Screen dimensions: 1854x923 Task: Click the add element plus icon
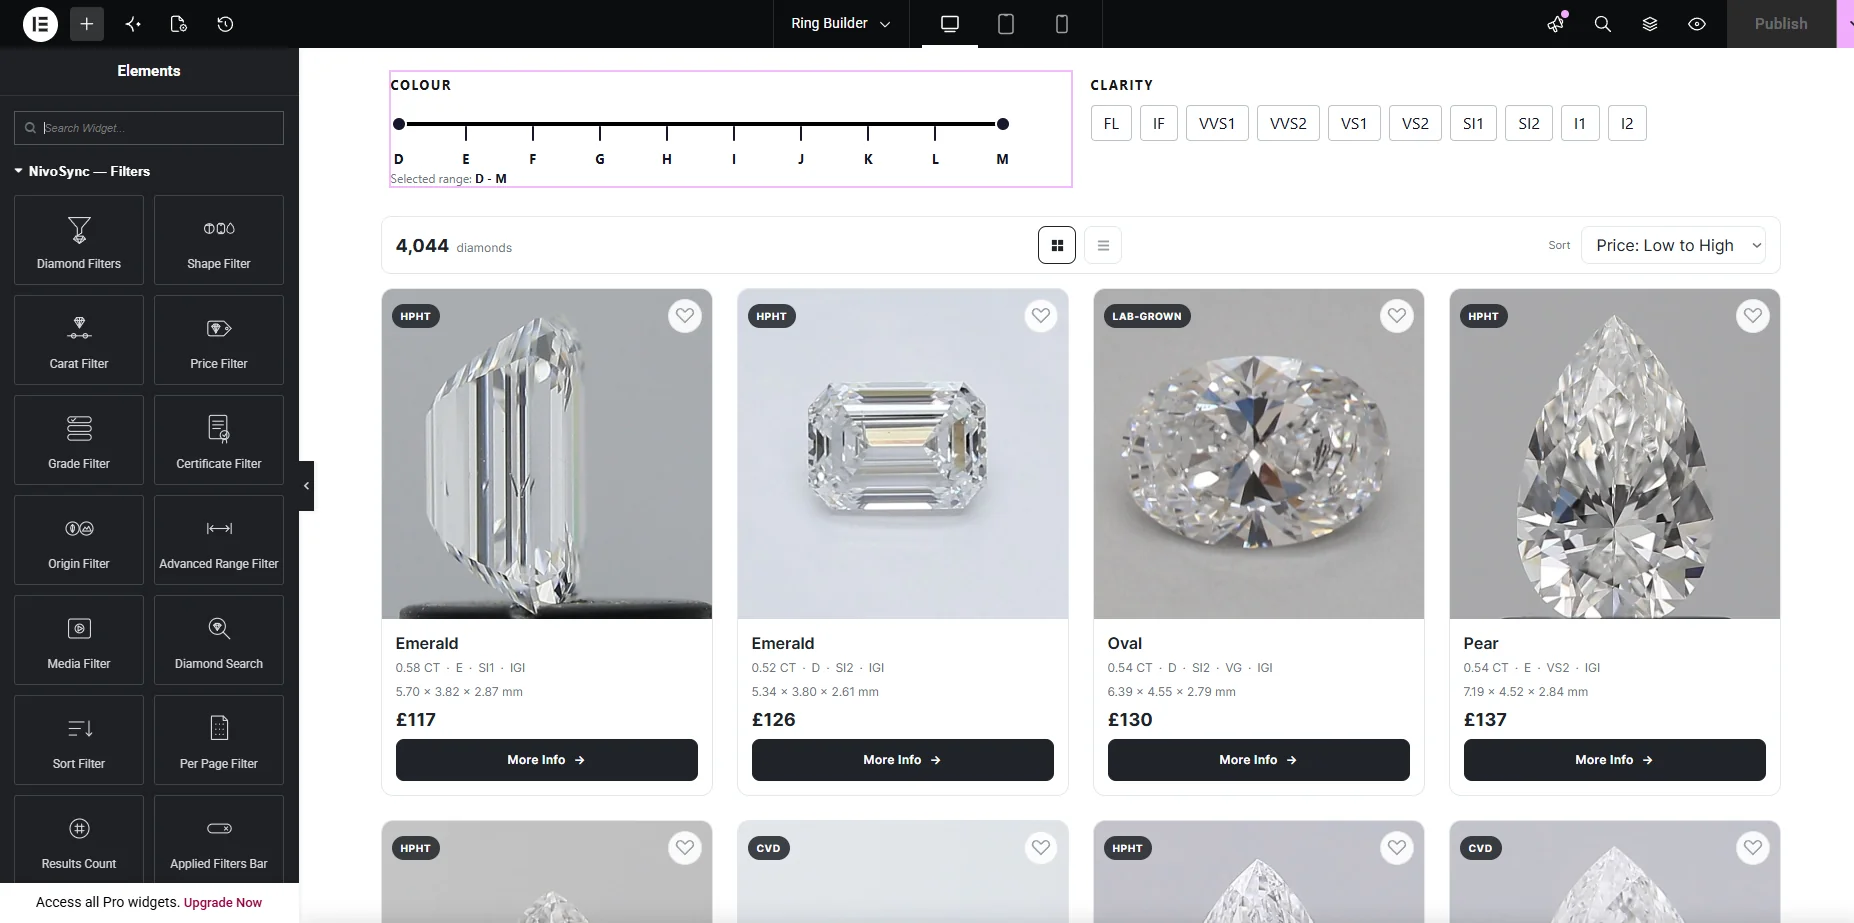pyautogui.click(x=87, y=24)
